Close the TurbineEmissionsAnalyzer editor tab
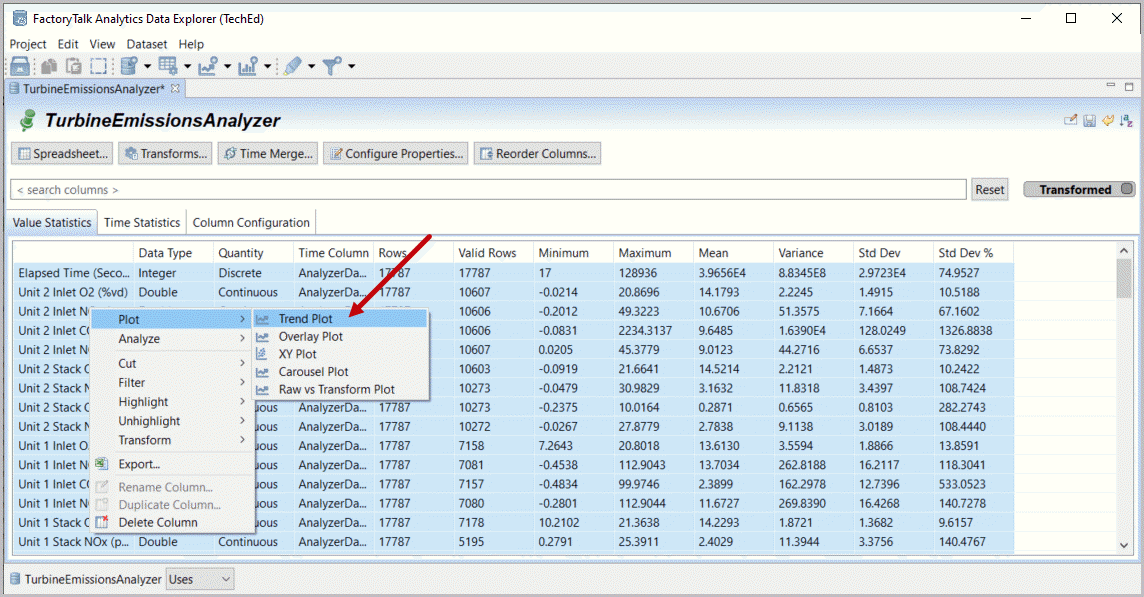This screenshot has height=597, width=1144. 176,89
